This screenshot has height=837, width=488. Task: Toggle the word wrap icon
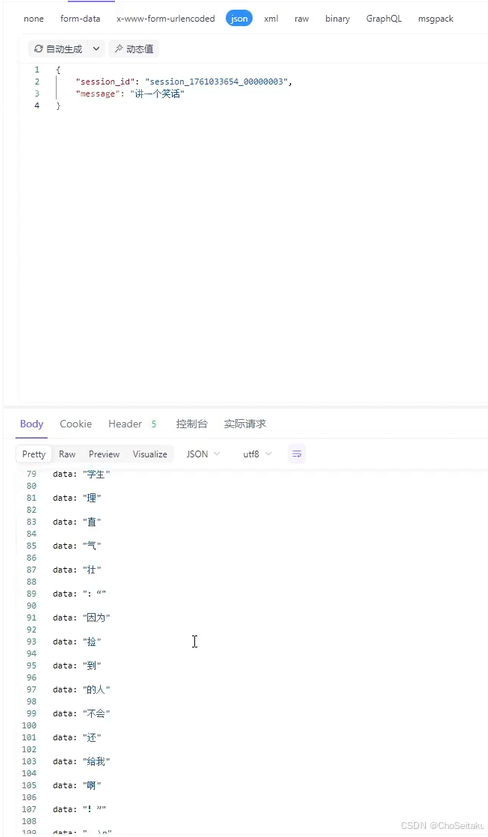[297, 454]
